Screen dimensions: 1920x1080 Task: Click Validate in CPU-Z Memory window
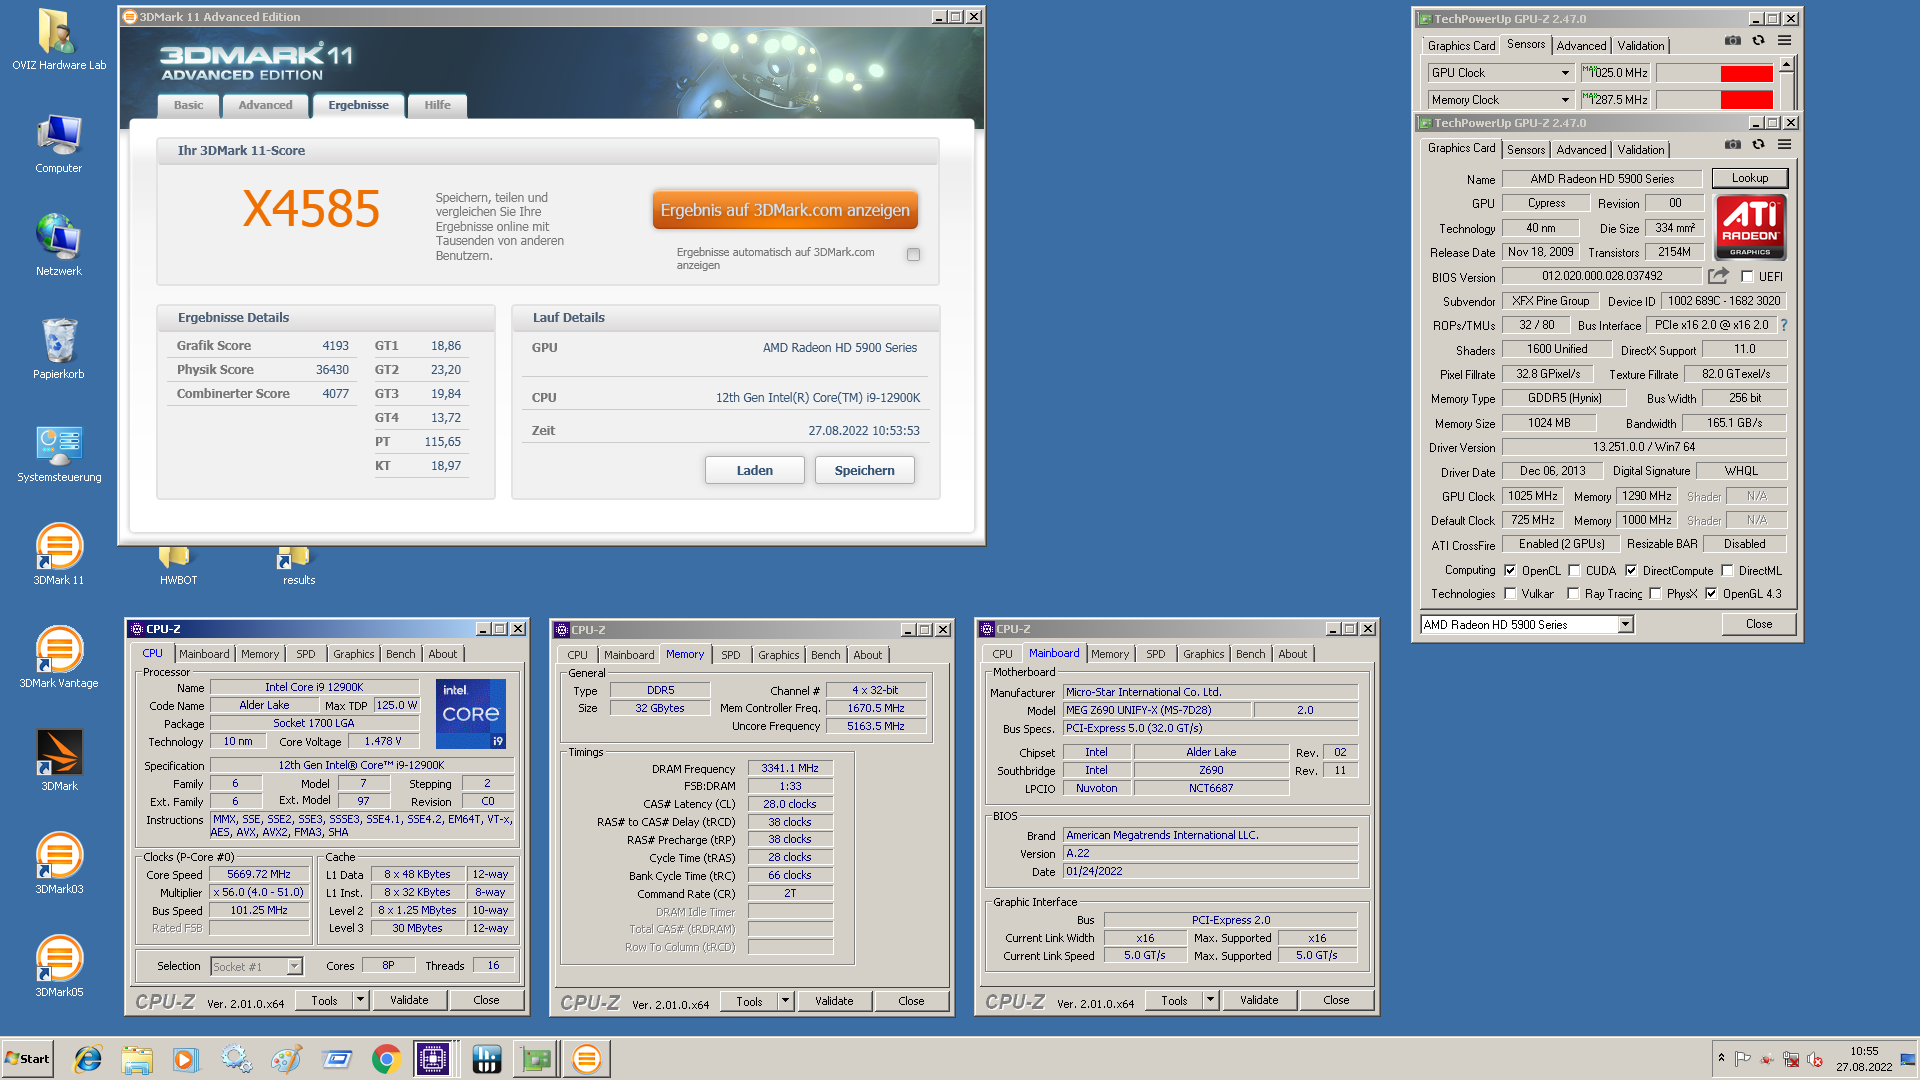point(834,1001)
